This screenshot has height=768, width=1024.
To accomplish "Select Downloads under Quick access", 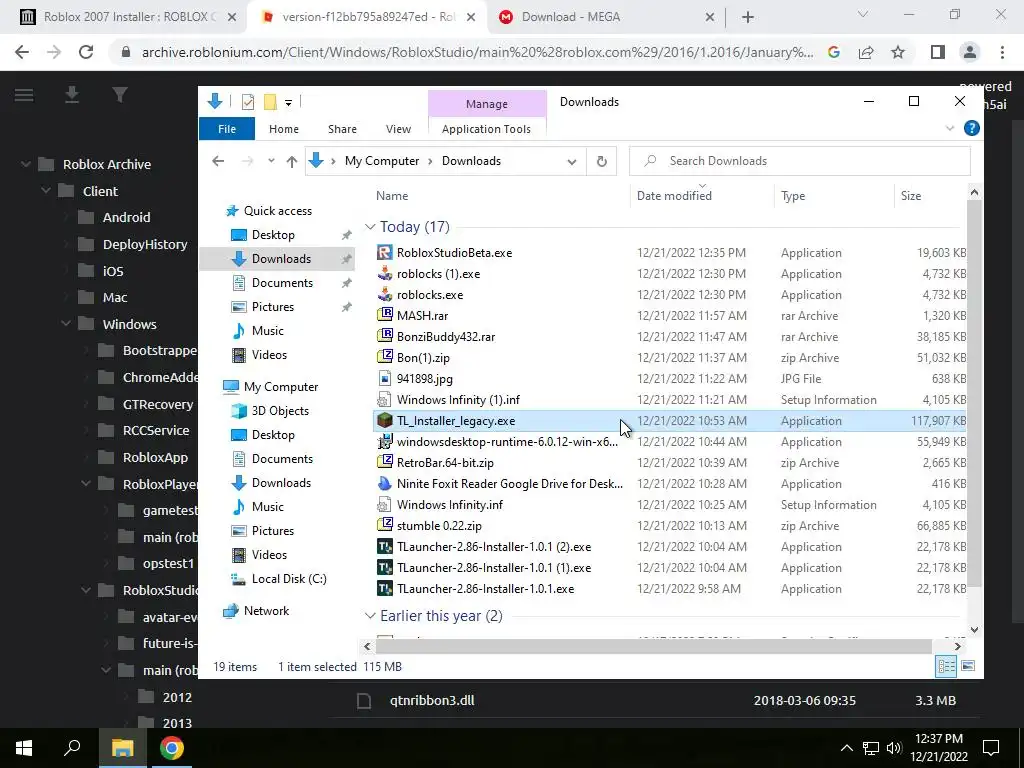I will click(x=276, y=259).
